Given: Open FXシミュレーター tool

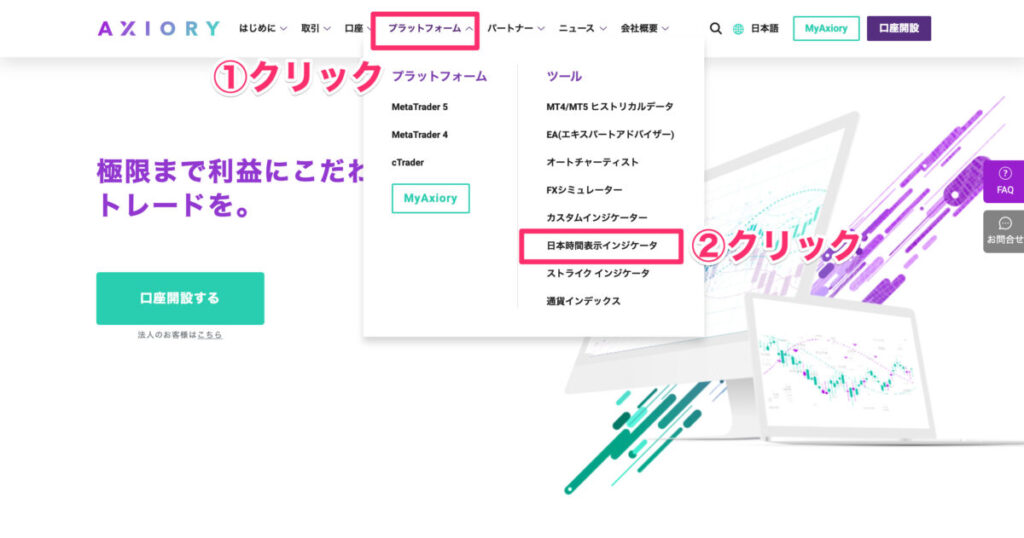Looking at the screenshot, I should pos(584,190).
